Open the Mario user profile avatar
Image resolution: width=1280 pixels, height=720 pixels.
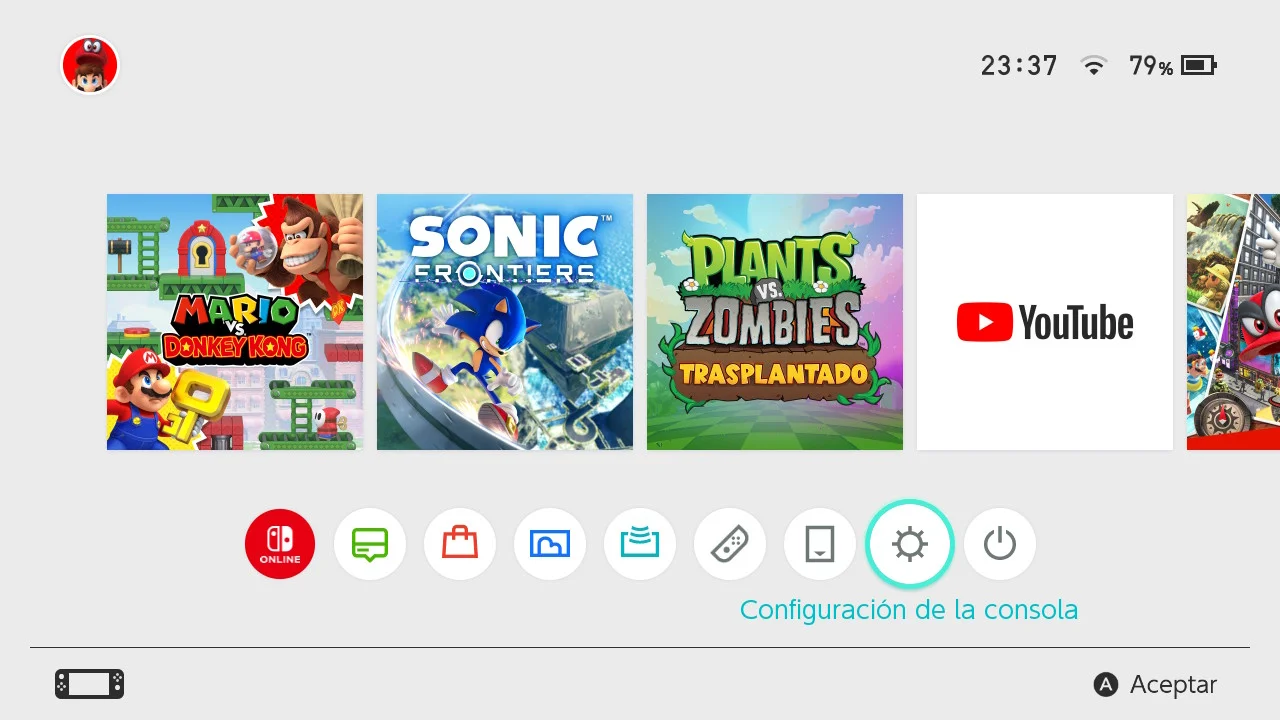(90, 66)
